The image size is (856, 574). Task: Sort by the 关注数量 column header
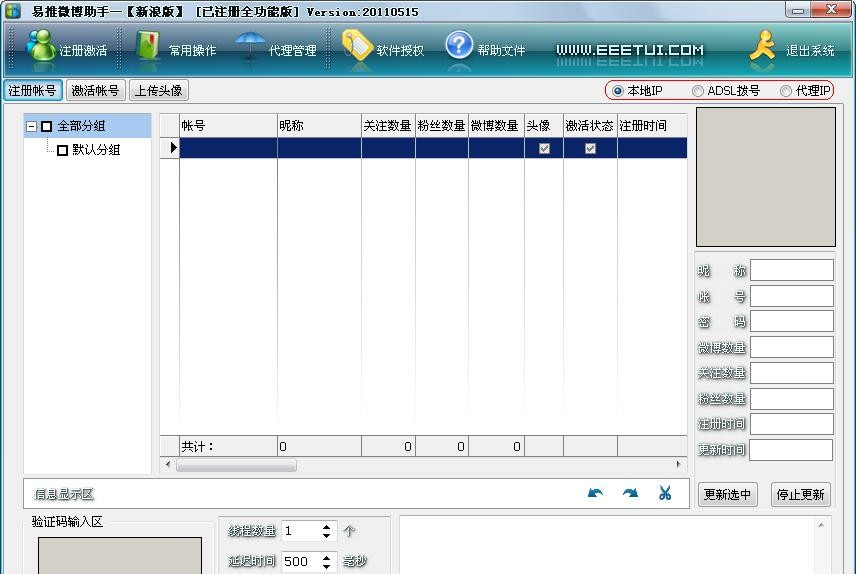(388, 126)
